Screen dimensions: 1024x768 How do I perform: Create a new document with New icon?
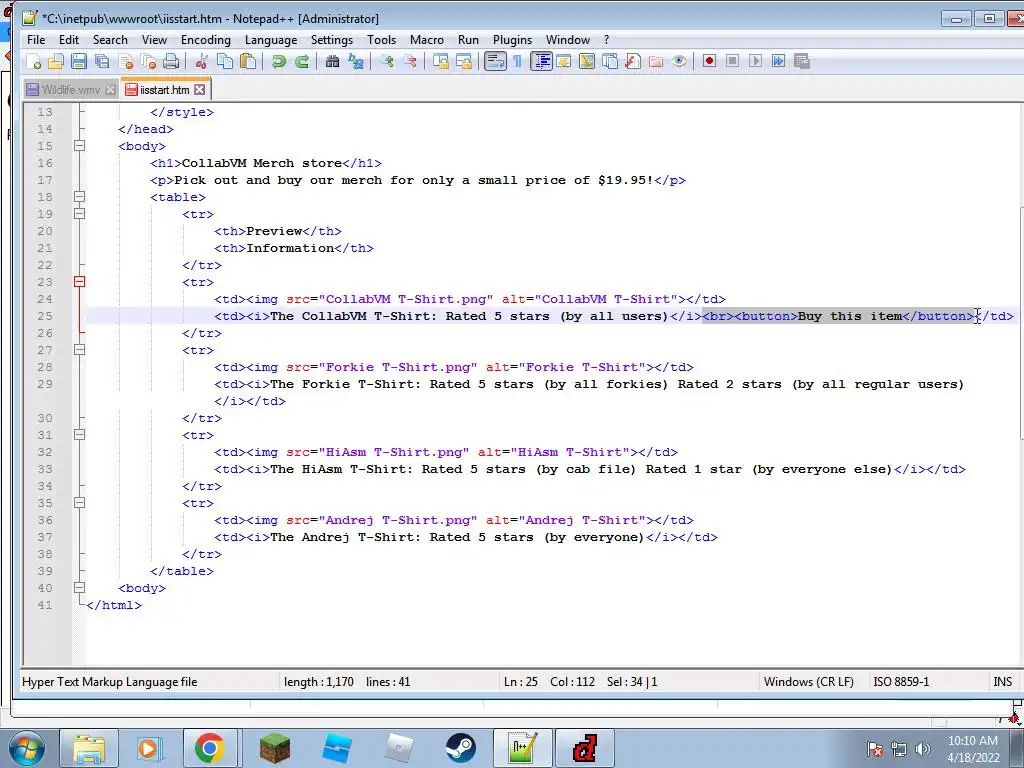point(33,61)
